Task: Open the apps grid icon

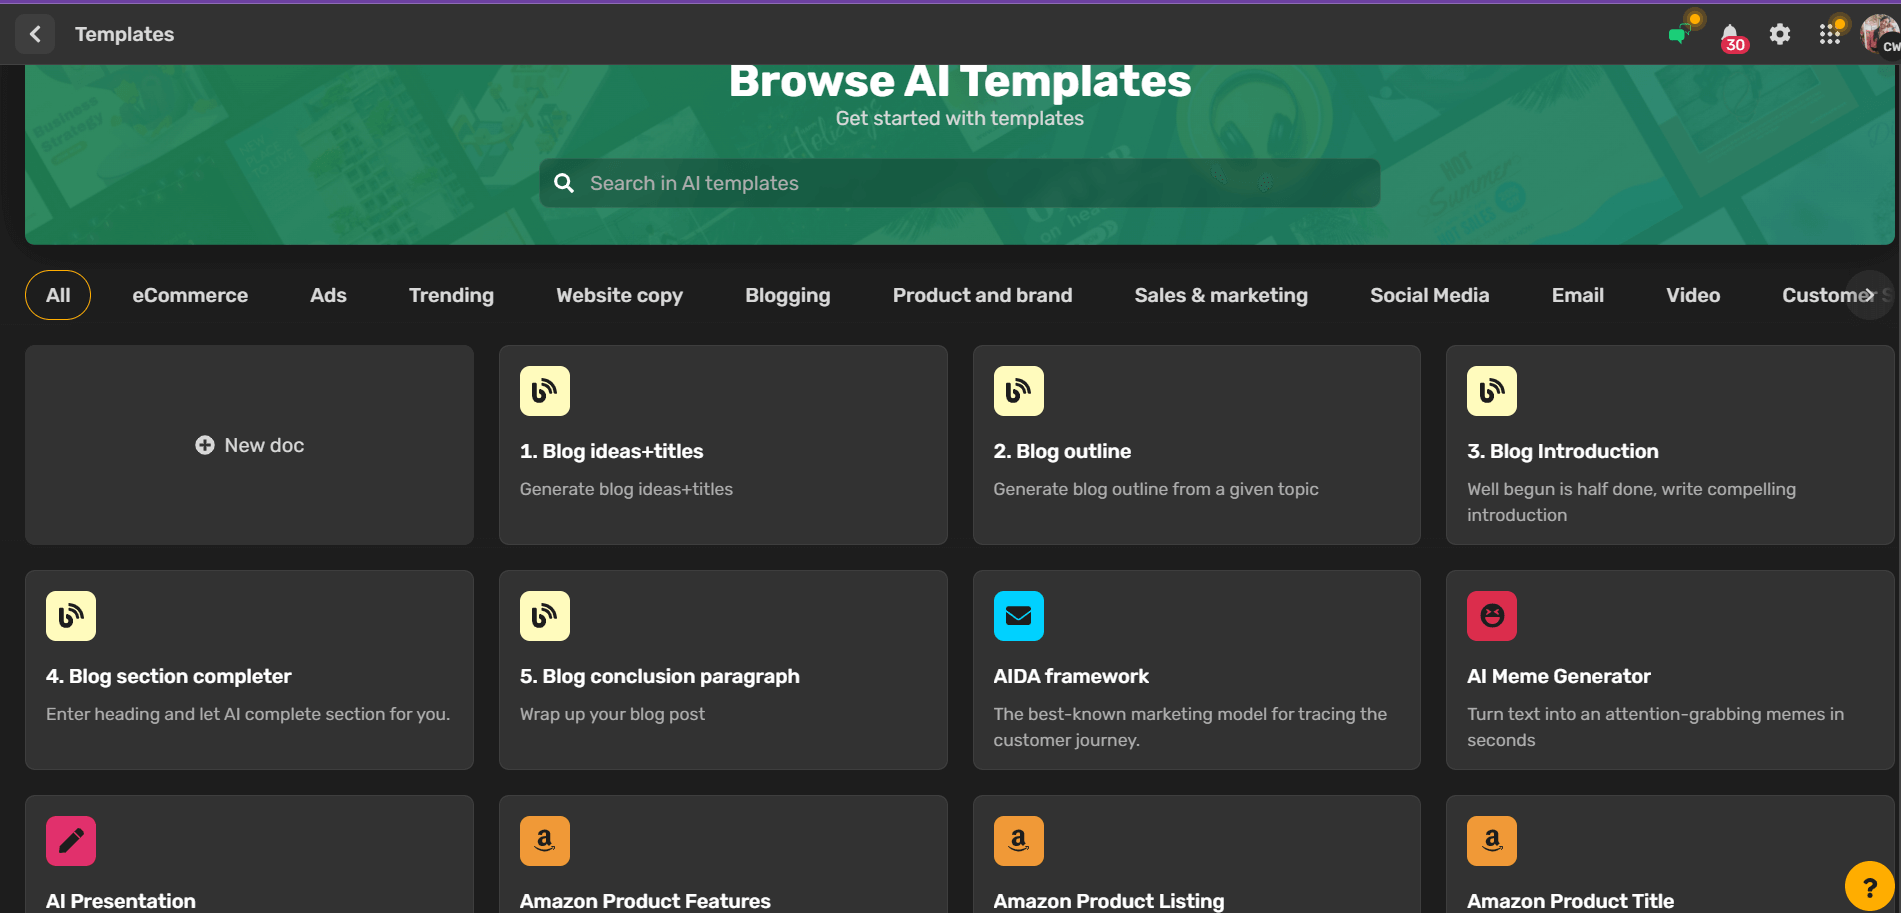Action: tap(1830, 34)
